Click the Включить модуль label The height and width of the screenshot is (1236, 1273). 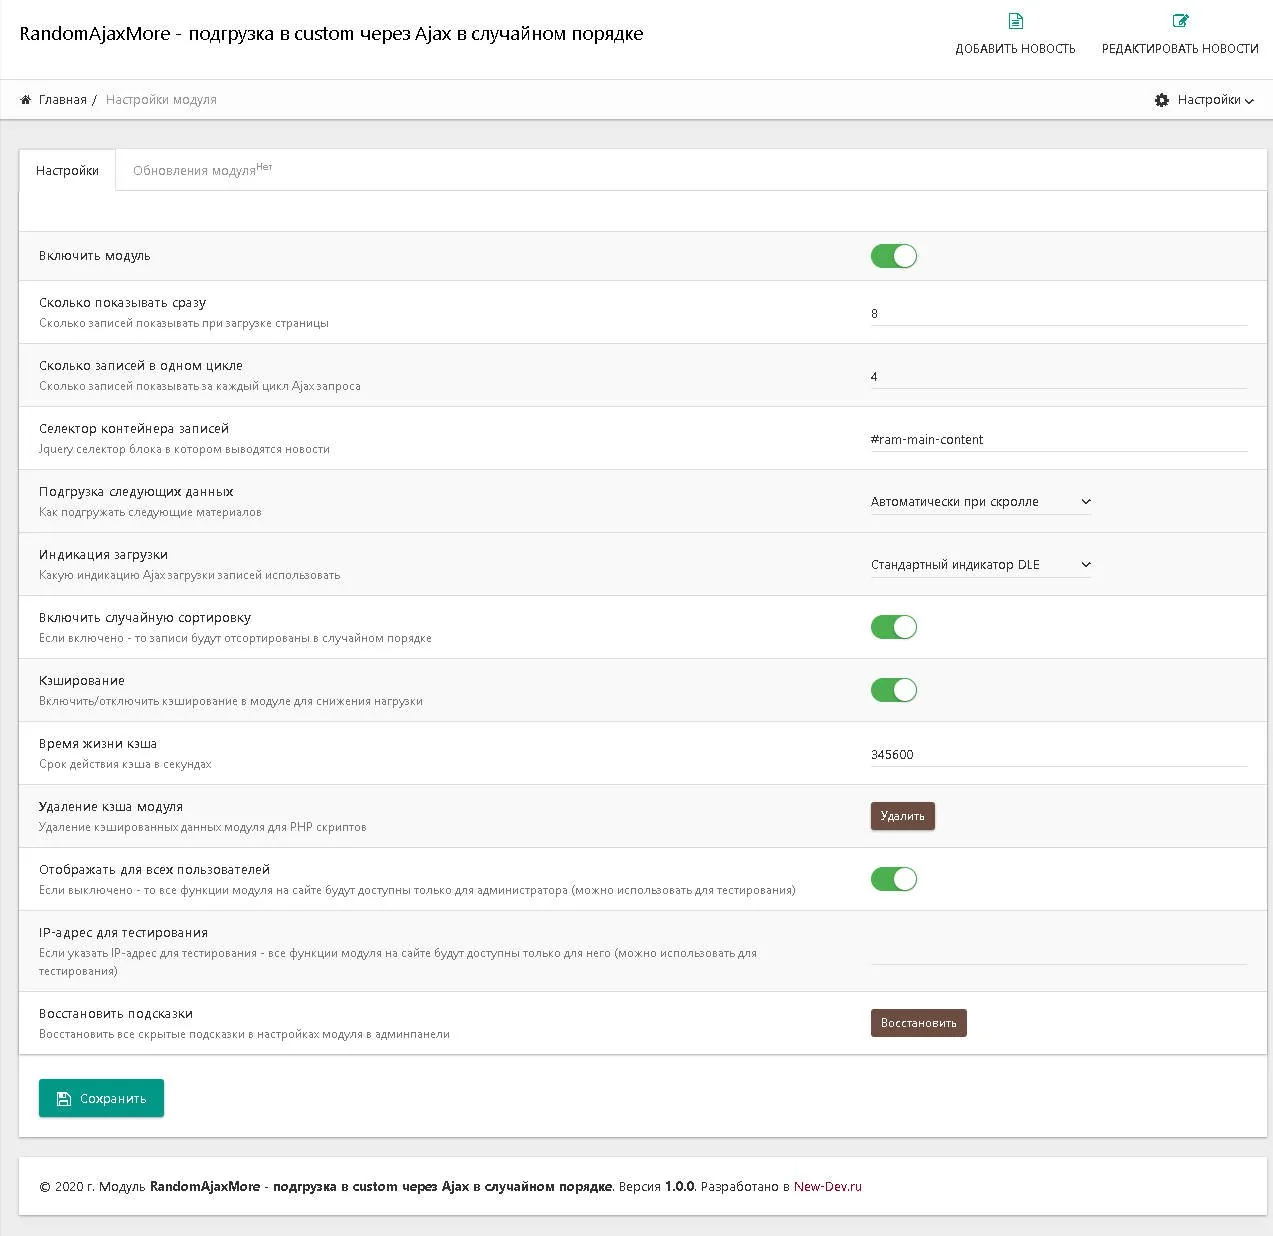[x=95, y=256]
